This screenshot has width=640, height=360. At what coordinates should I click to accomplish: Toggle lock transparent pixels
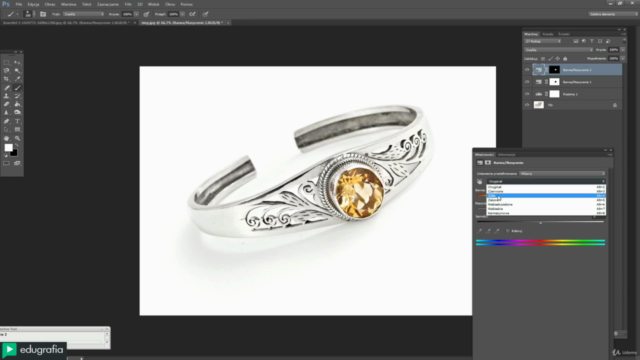[x=543, y=59]
